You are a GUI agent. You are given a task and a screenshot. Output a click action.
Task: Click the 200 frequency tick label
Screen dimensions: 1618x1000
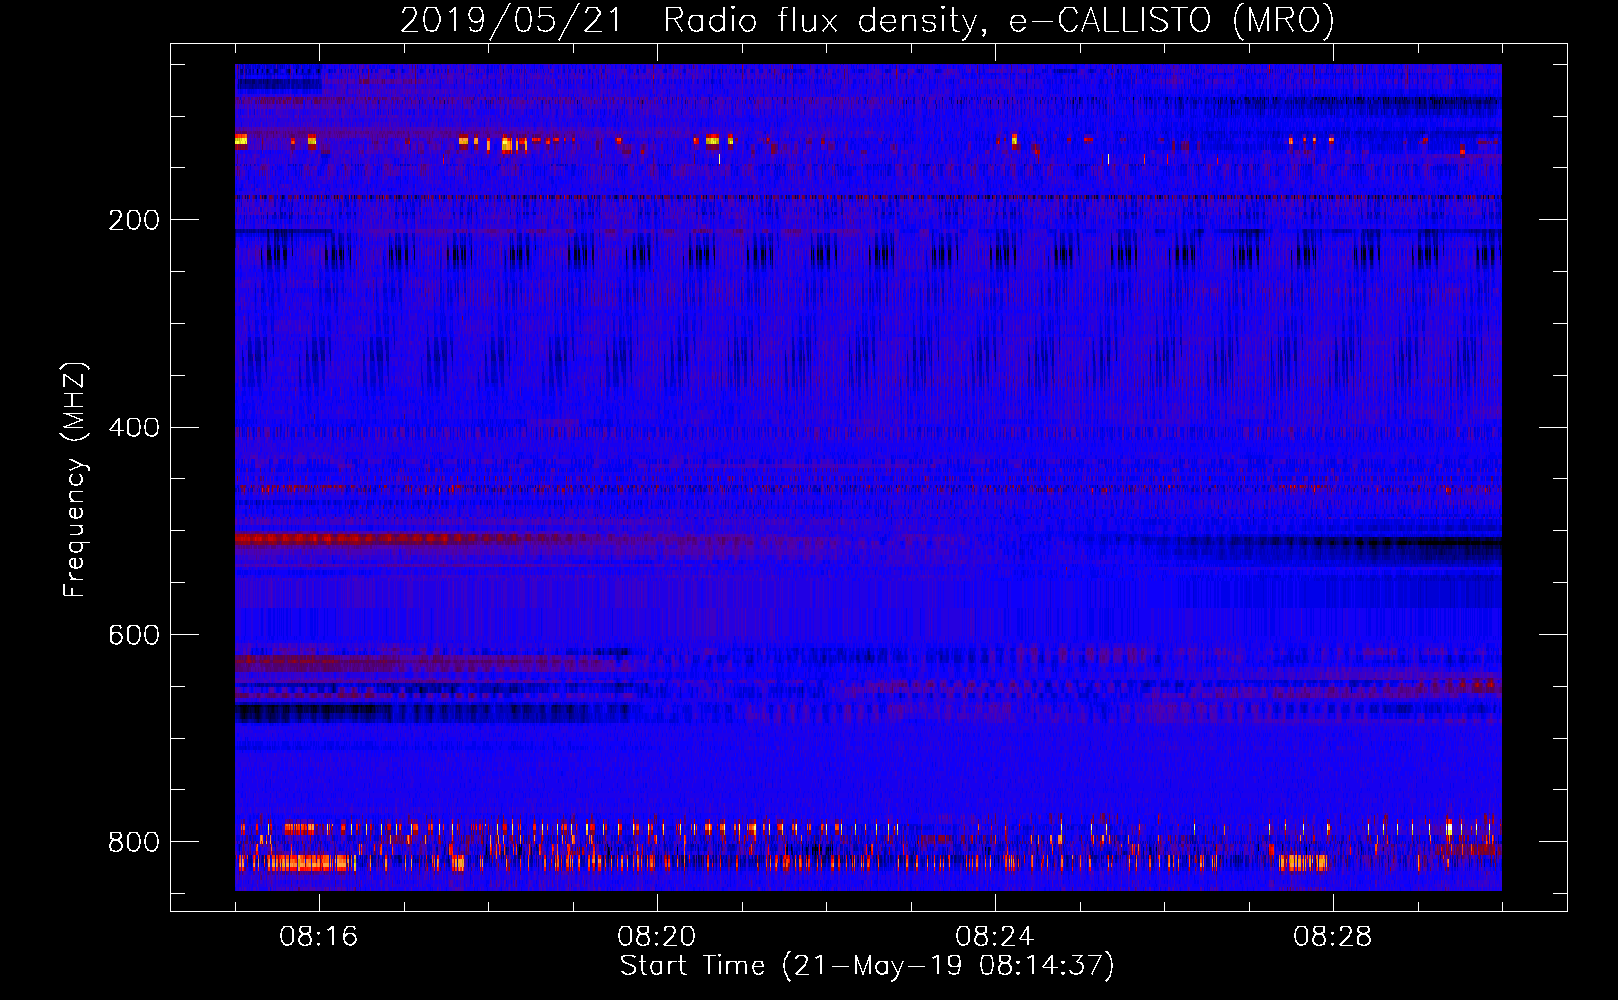pos(134,220)
